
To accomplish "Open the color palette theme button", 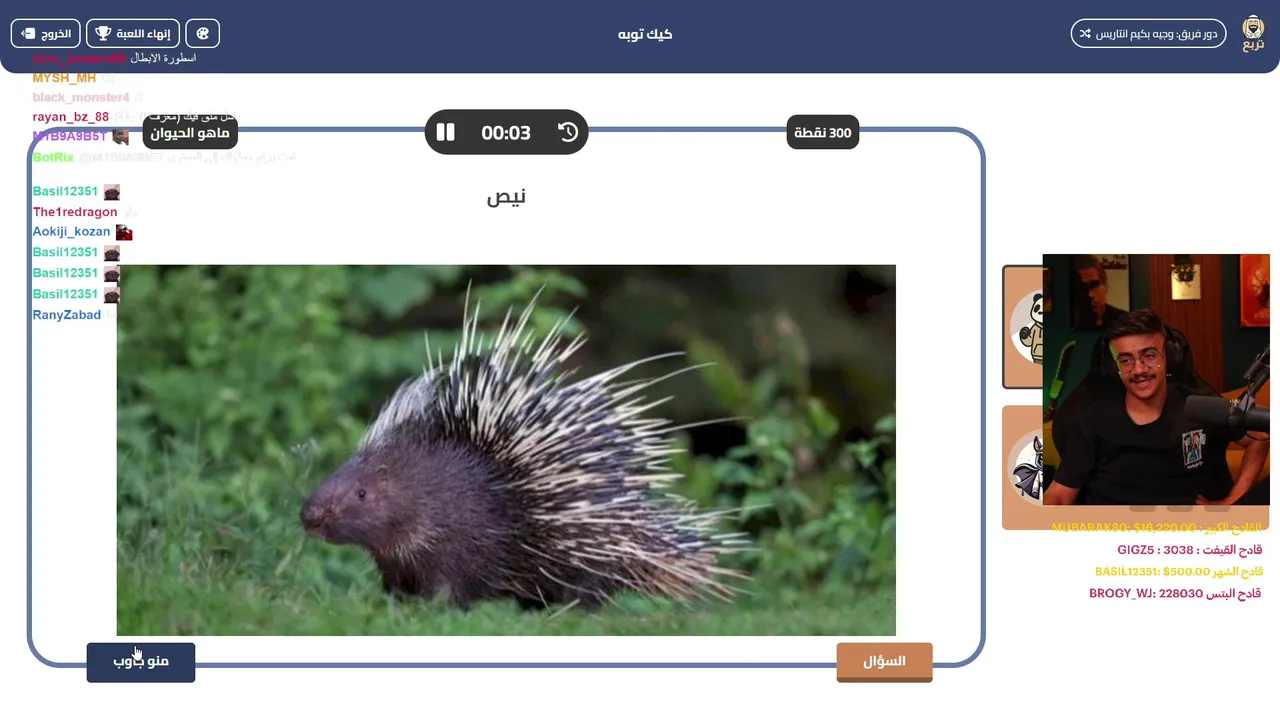I will coord(203,33).
